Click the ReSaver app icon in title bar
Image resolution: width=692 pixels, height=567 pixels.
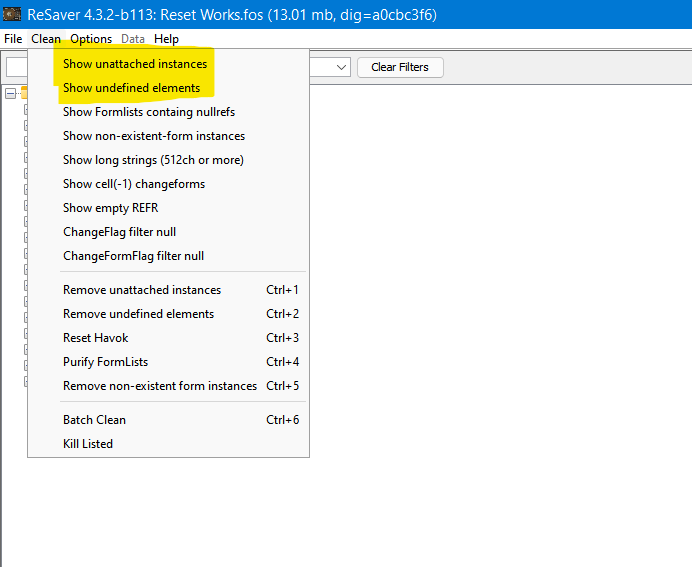[x=12, y=14]
